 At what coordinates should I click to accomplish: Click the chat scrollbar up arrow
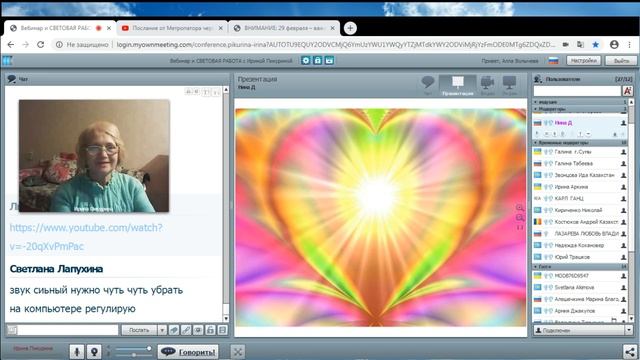point(226,89)
